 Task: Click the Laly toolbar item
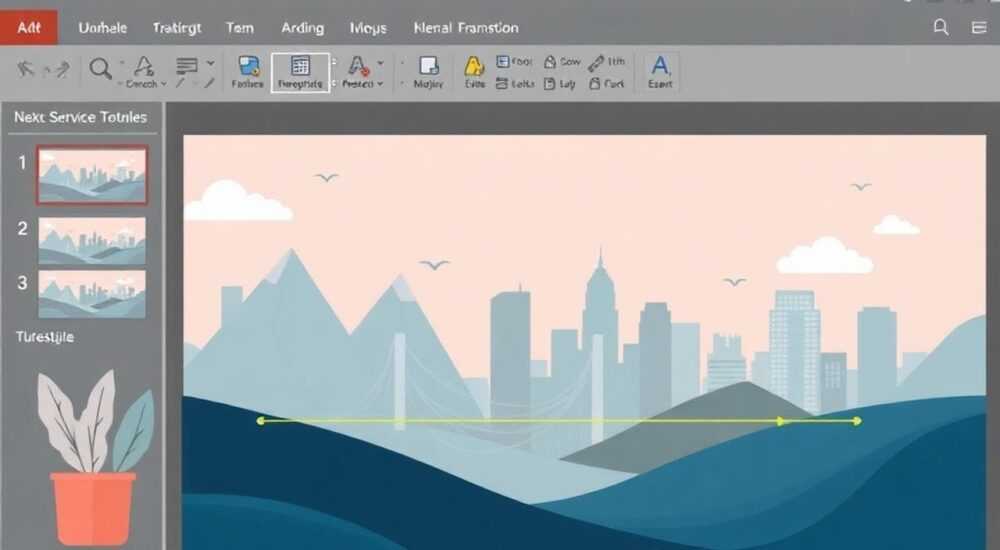coord(559,84)
